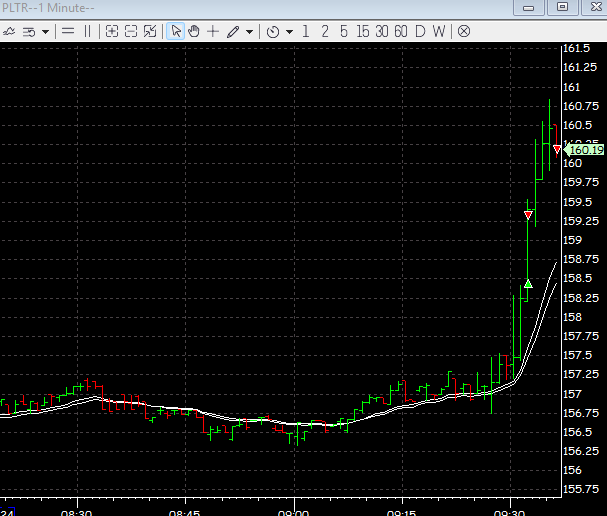Image resolution: width=607 pixels, height=516 pixels.
Task: Reset zoom with the fit-to-window icon
Action: point(150,31)
